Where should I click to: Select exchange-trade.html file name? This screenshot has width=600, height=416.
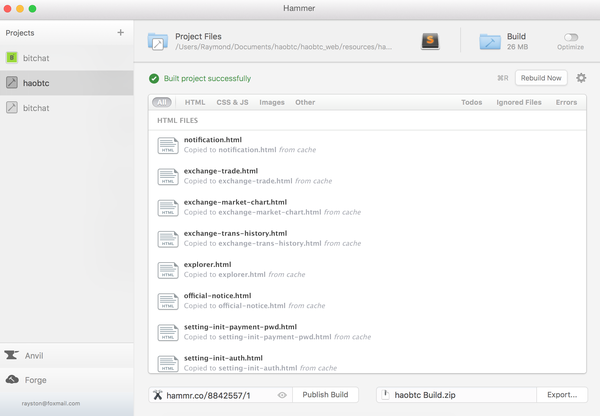221,171
